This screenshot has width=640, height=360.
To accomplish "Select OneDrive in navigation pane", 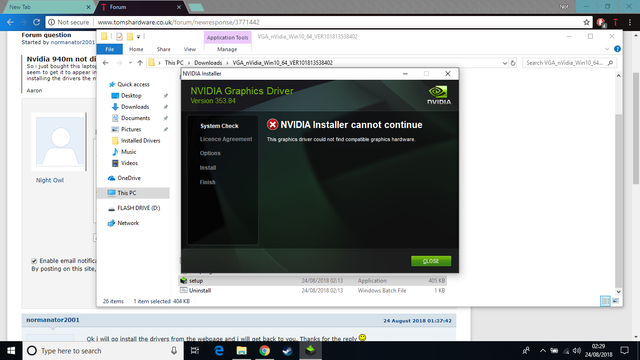I will pos(129,178).
